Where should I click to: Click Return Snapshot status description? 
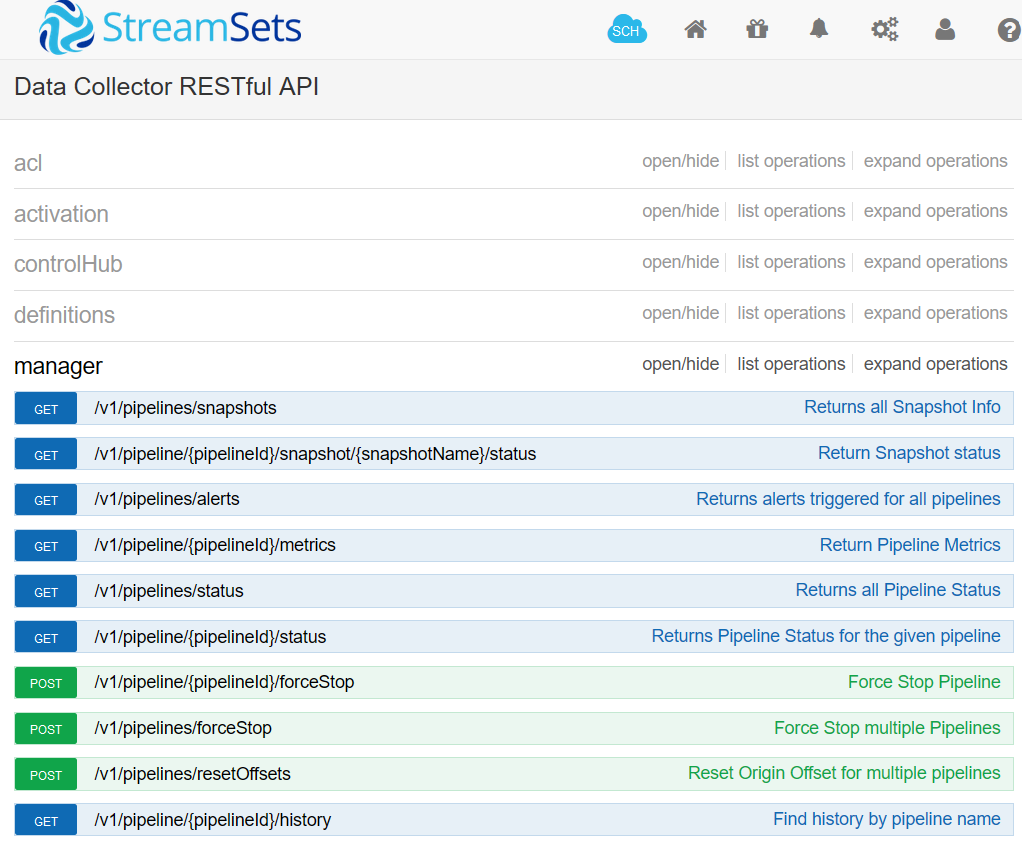tap(909, 453)
